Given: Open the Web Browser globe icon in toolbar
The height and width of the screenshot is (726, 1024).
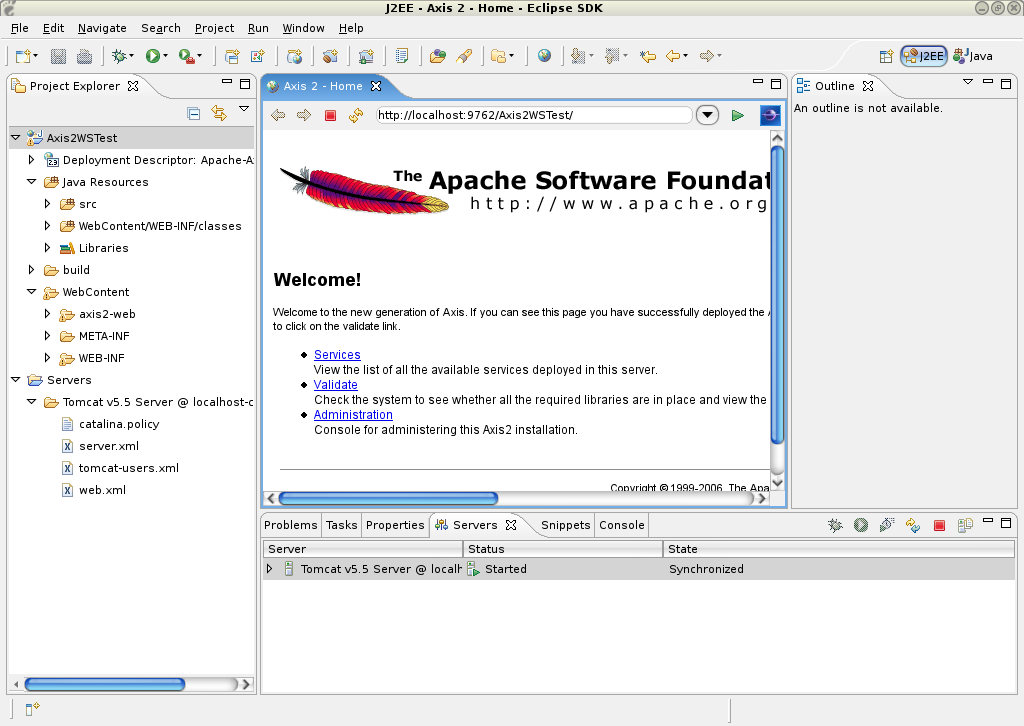Looking at the screenshot, I should click(x=544, y=56).
